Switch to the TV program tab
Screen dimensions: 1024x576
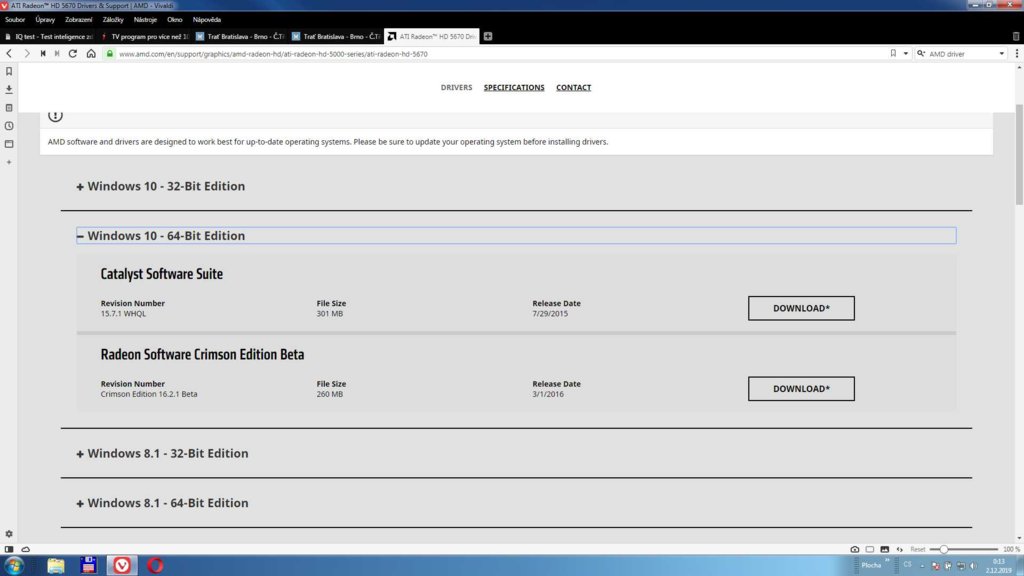pos(145,37)
